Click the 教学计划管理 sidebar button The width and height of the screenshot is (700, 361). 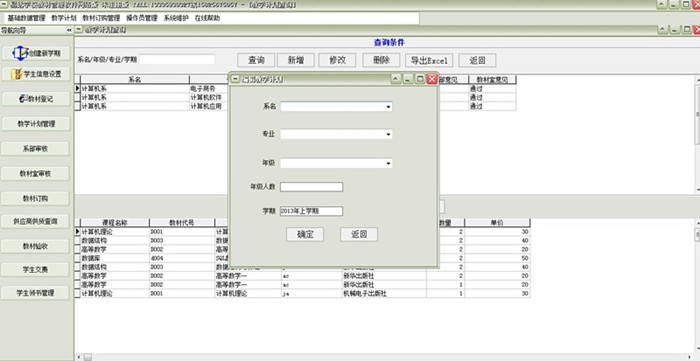tap(36, 124)
